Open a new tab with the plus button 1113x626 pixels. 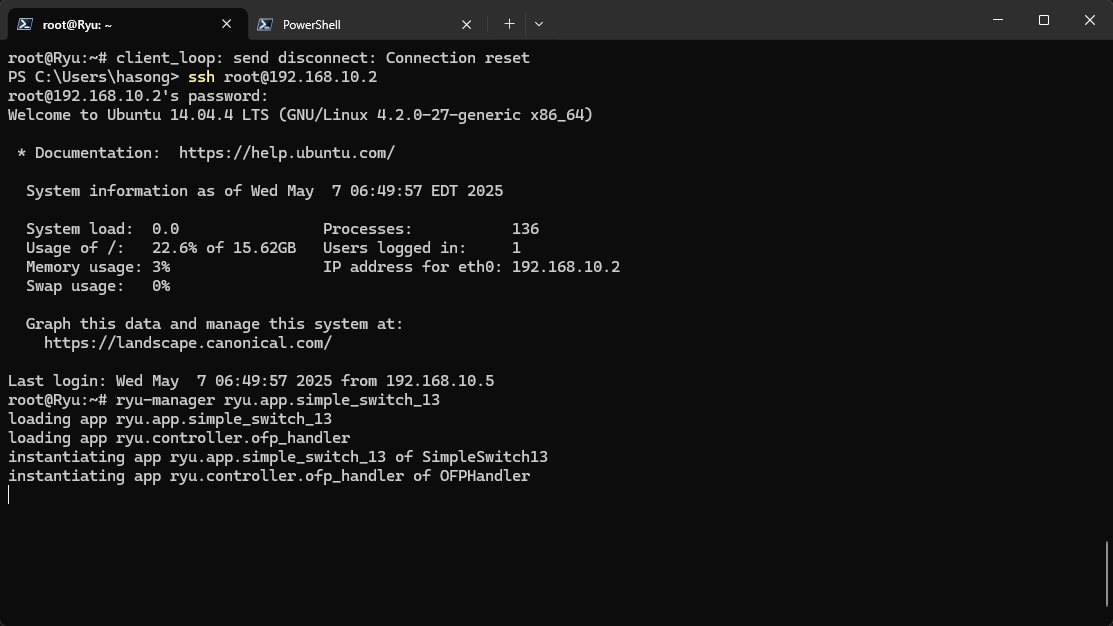[509, 24]
